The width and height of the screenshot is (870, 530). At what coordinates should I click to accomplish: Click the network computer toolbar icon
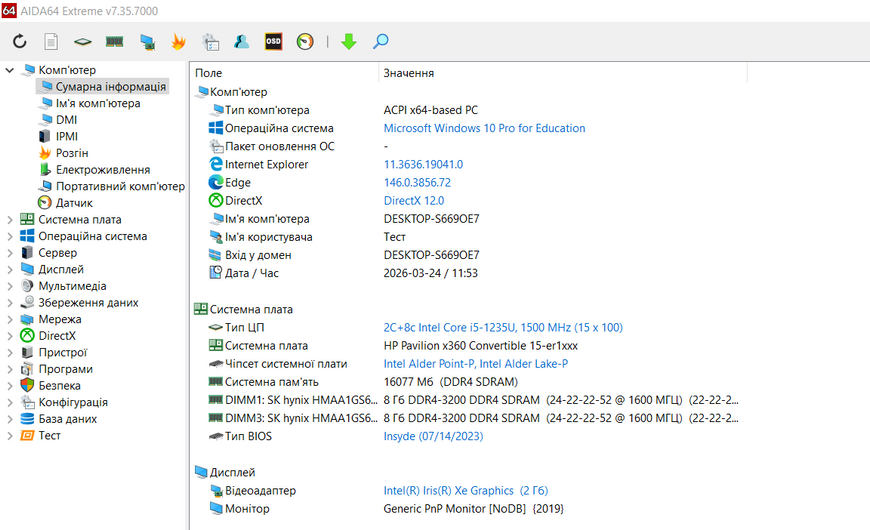(x=147, y=42)
